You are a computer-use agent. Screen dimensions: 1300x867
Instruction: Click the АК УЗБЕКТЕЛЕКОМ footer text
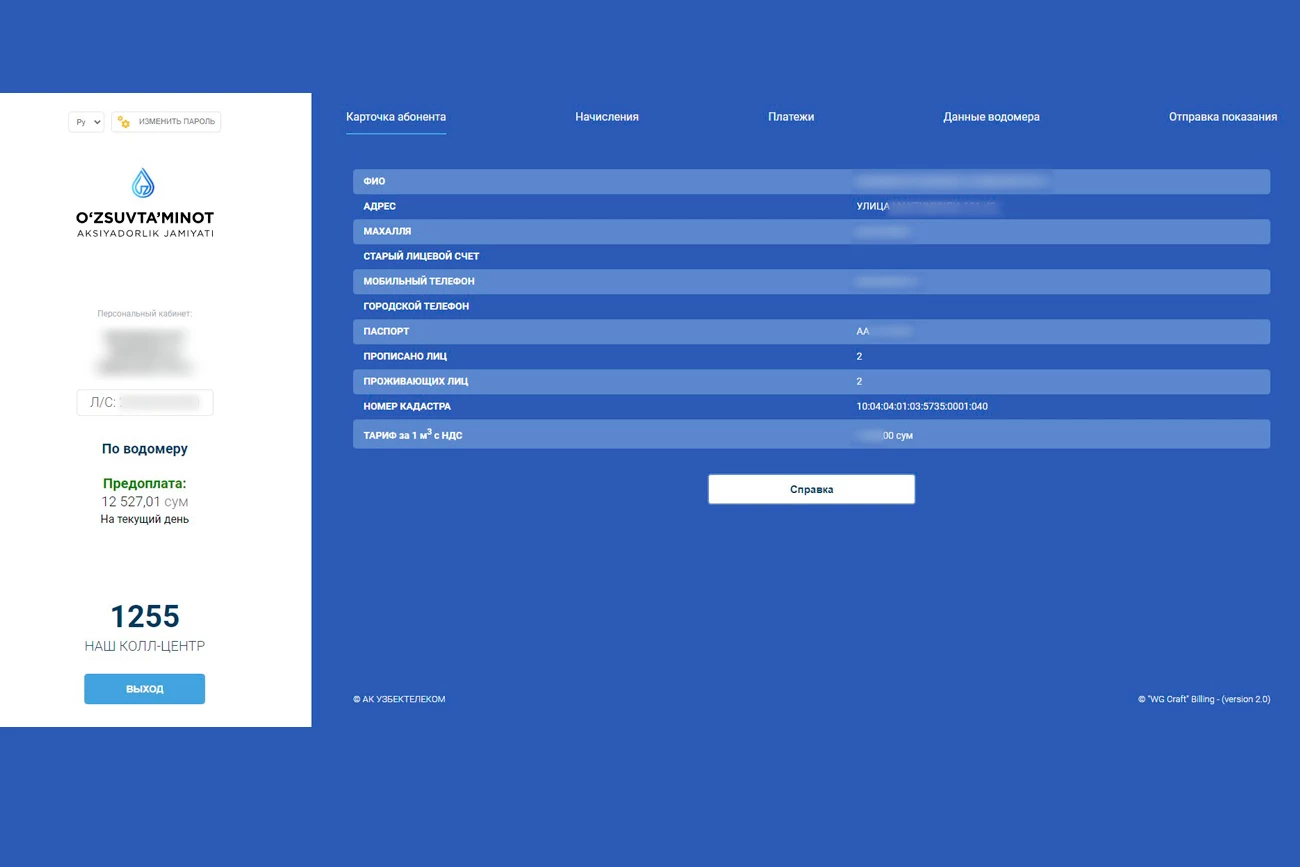click(x=399, y=699)
